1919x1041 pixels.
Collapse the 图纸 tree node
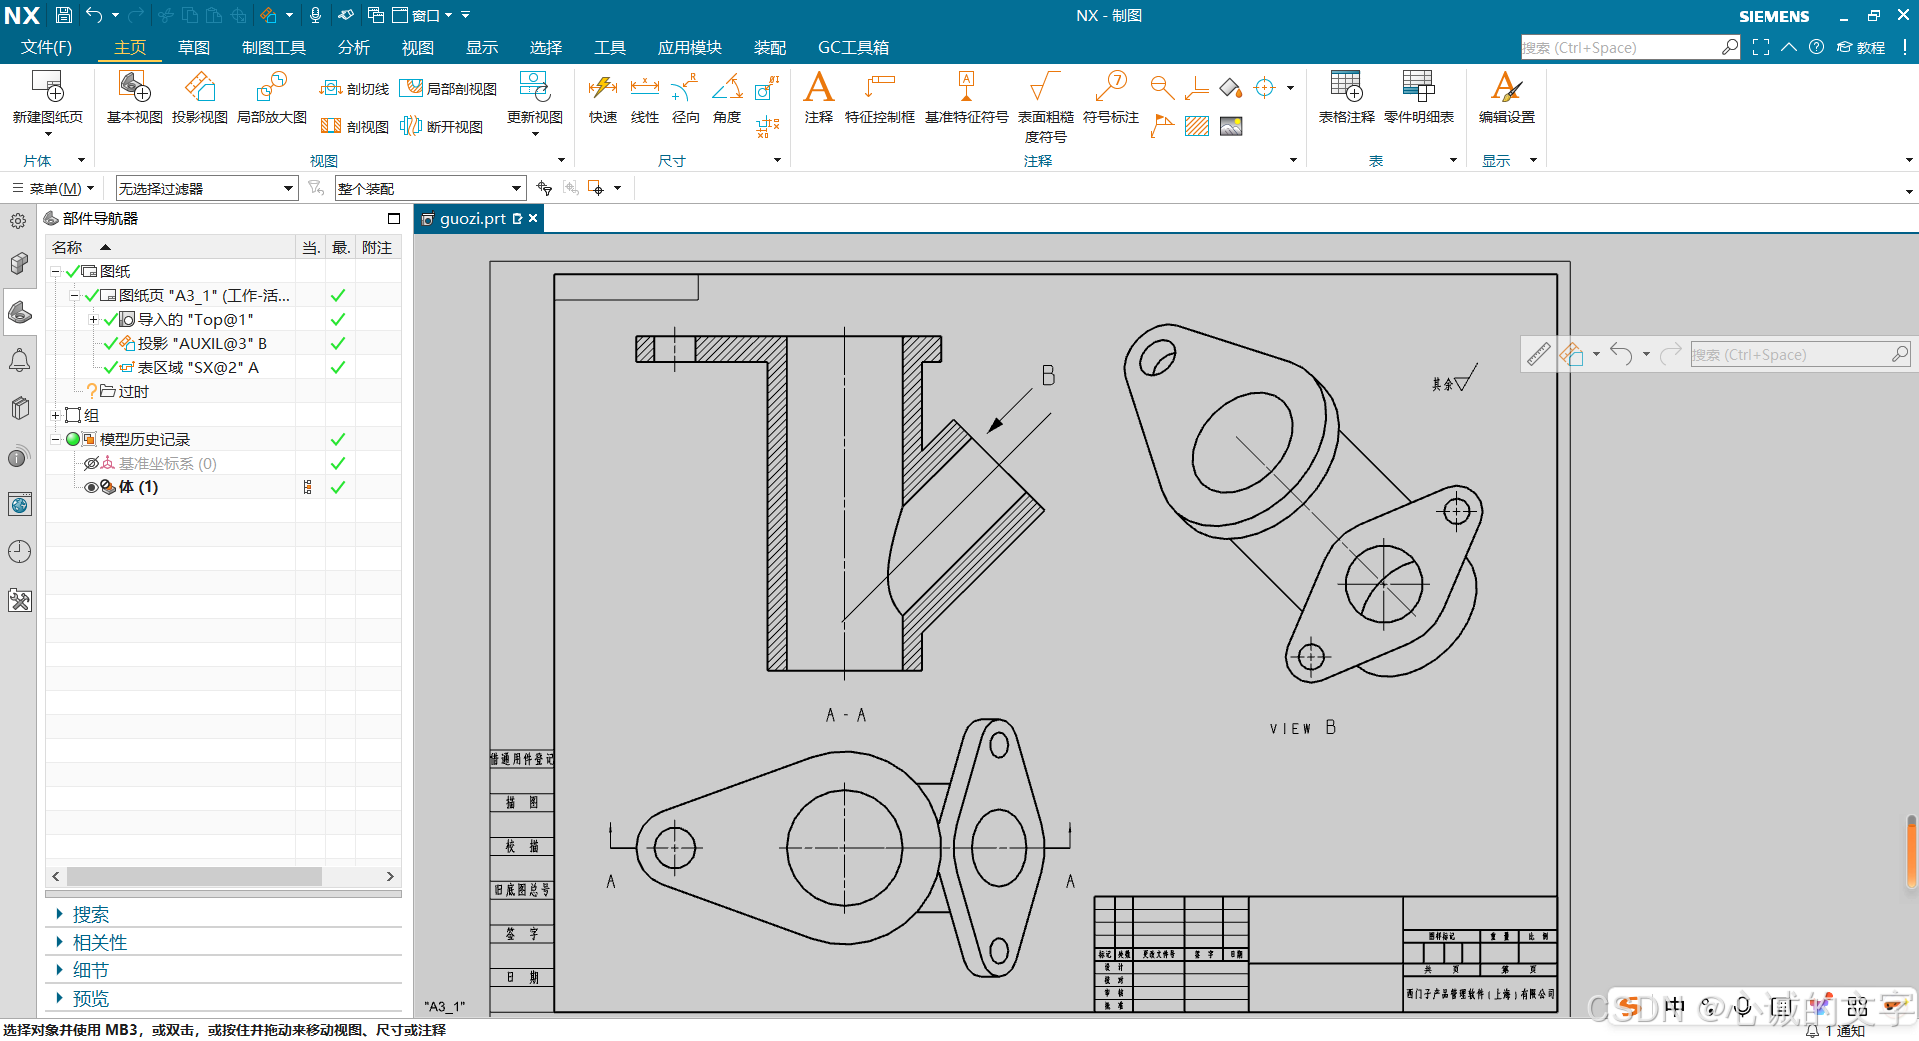tap(56, 271)
